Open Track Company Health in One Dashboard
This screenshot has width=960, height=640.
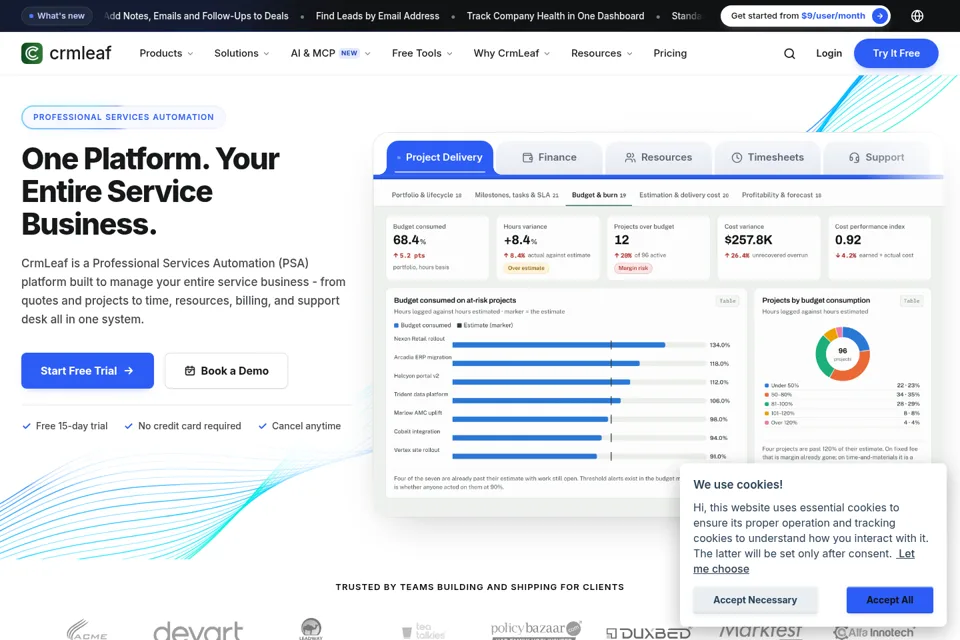coord(555,16)
